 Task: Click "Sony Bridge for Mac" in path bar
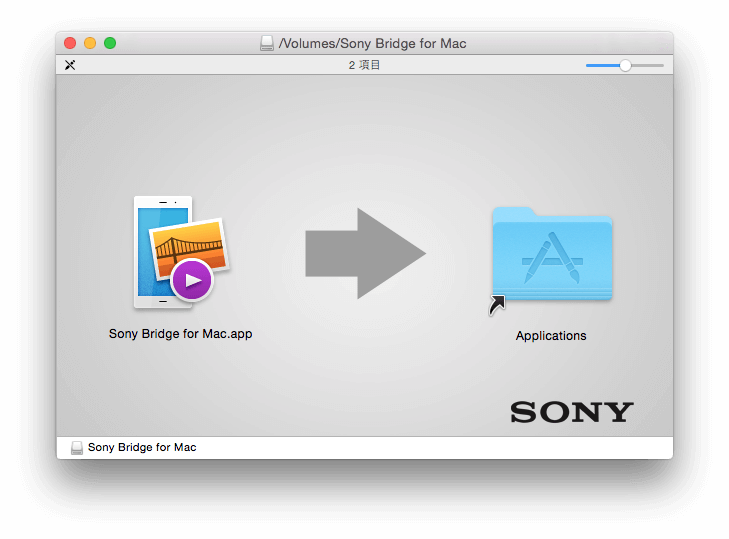[x=142, y=447]
